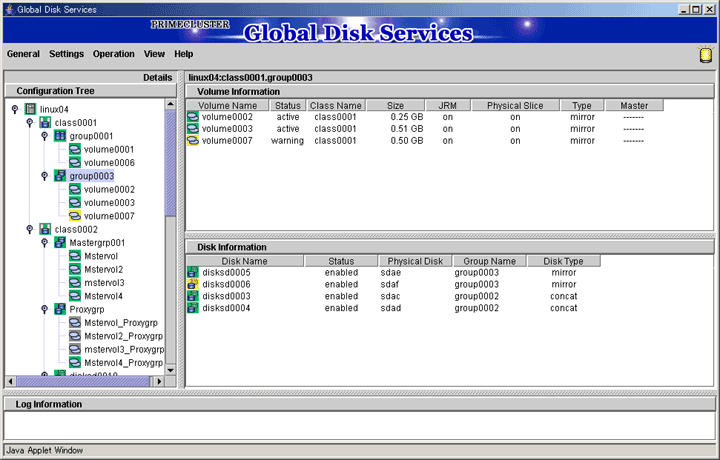Sort by Volume Name column header

227,106
